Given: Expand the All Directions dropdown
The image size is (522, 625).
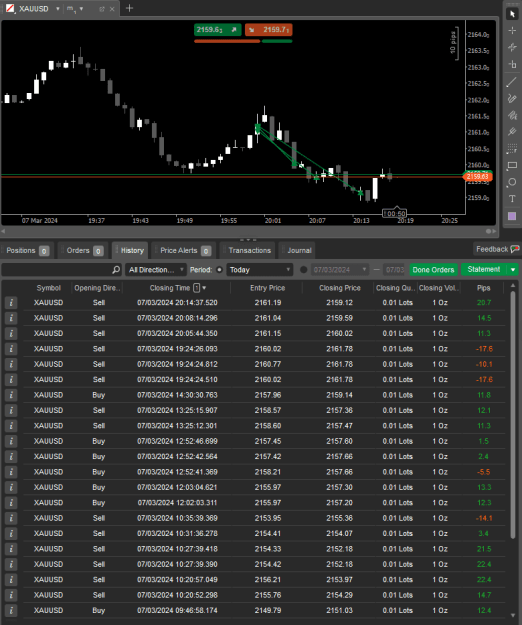Looking at the screenshot, I should (156, 270).
